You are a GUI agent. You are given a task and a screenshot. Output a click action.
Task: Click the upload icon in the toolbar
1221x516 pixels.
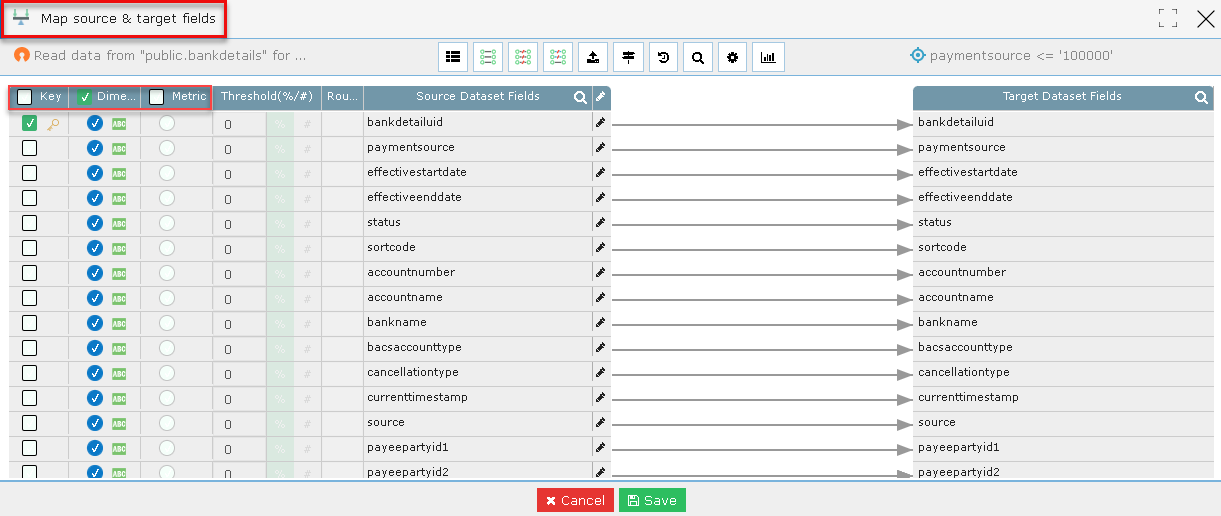tap(593, 57)
